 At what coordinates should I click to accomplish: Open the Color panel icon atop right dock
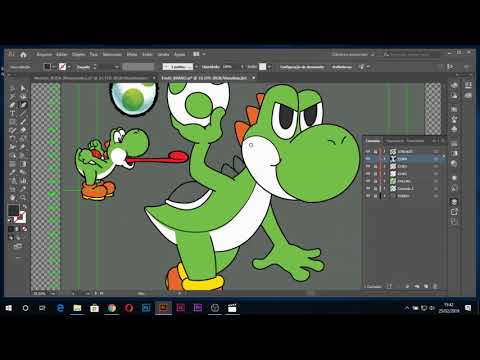[x=454, y=86]
